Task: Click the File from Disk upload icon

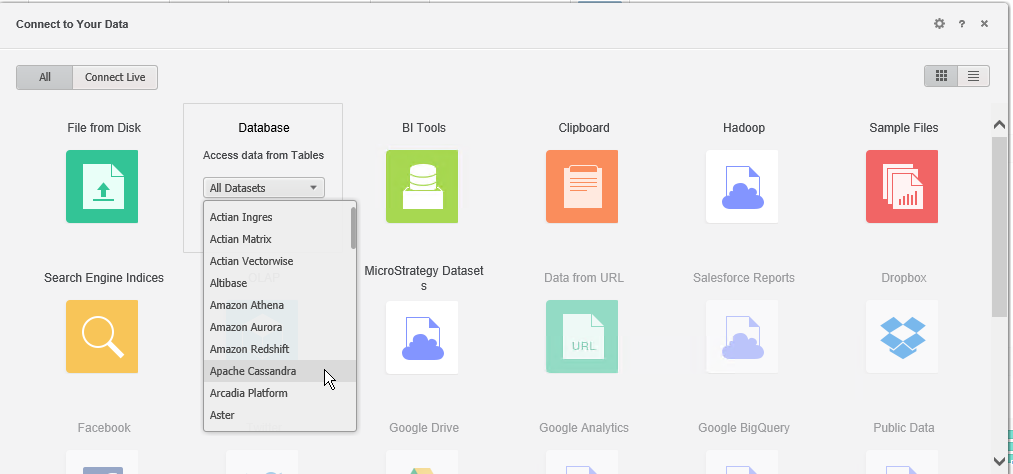Action: 102,186
